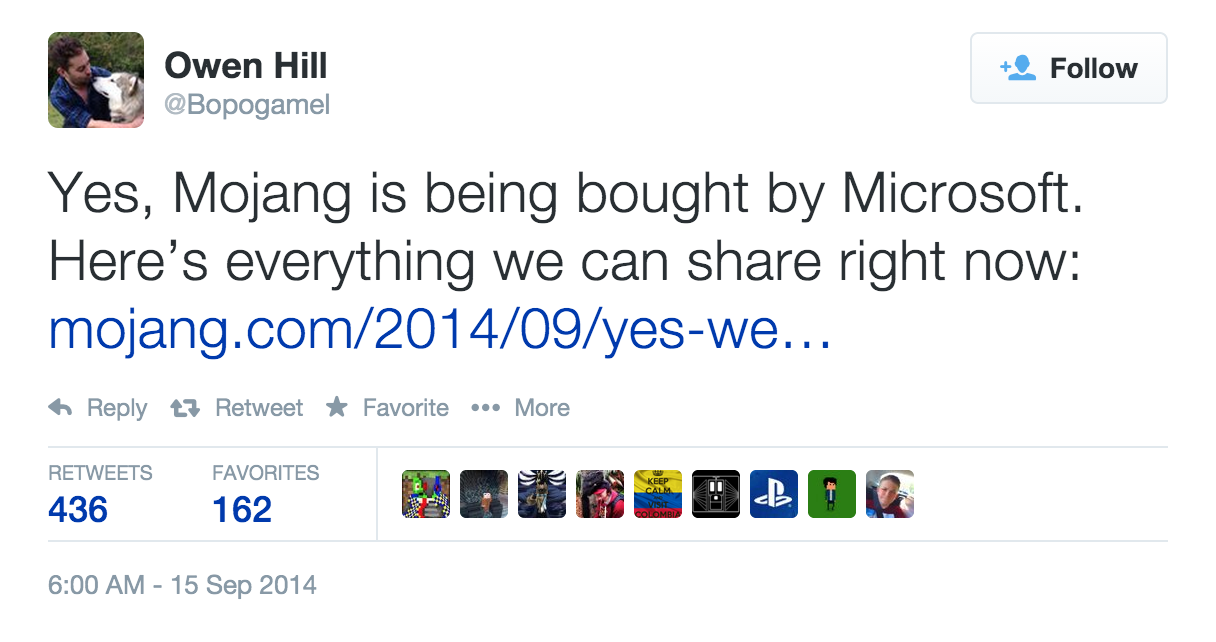Open the tweet timestamp 15 Sep 2014

point(182,585)
